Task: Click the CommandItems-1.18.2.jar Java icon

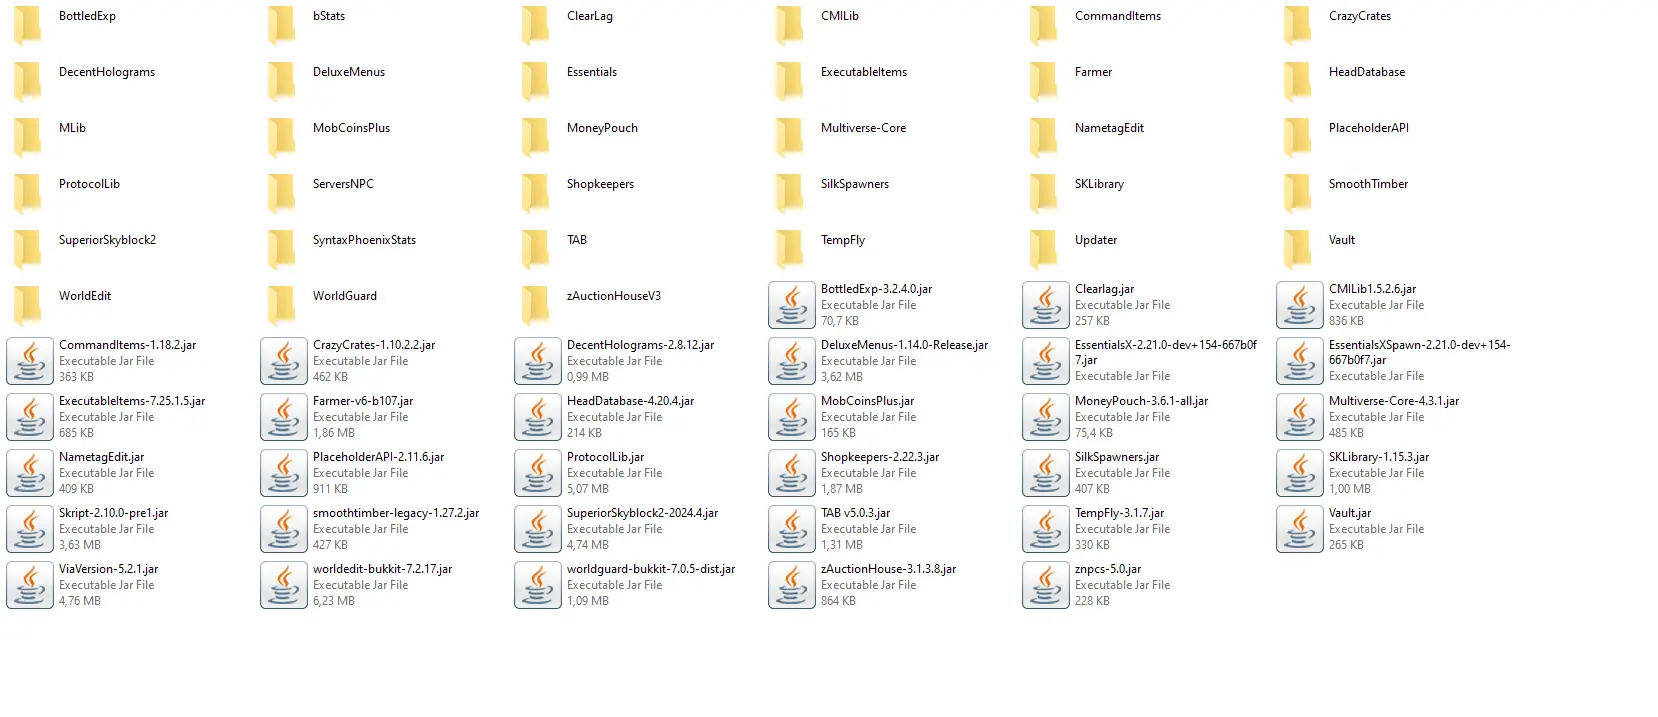Action: 30,361
